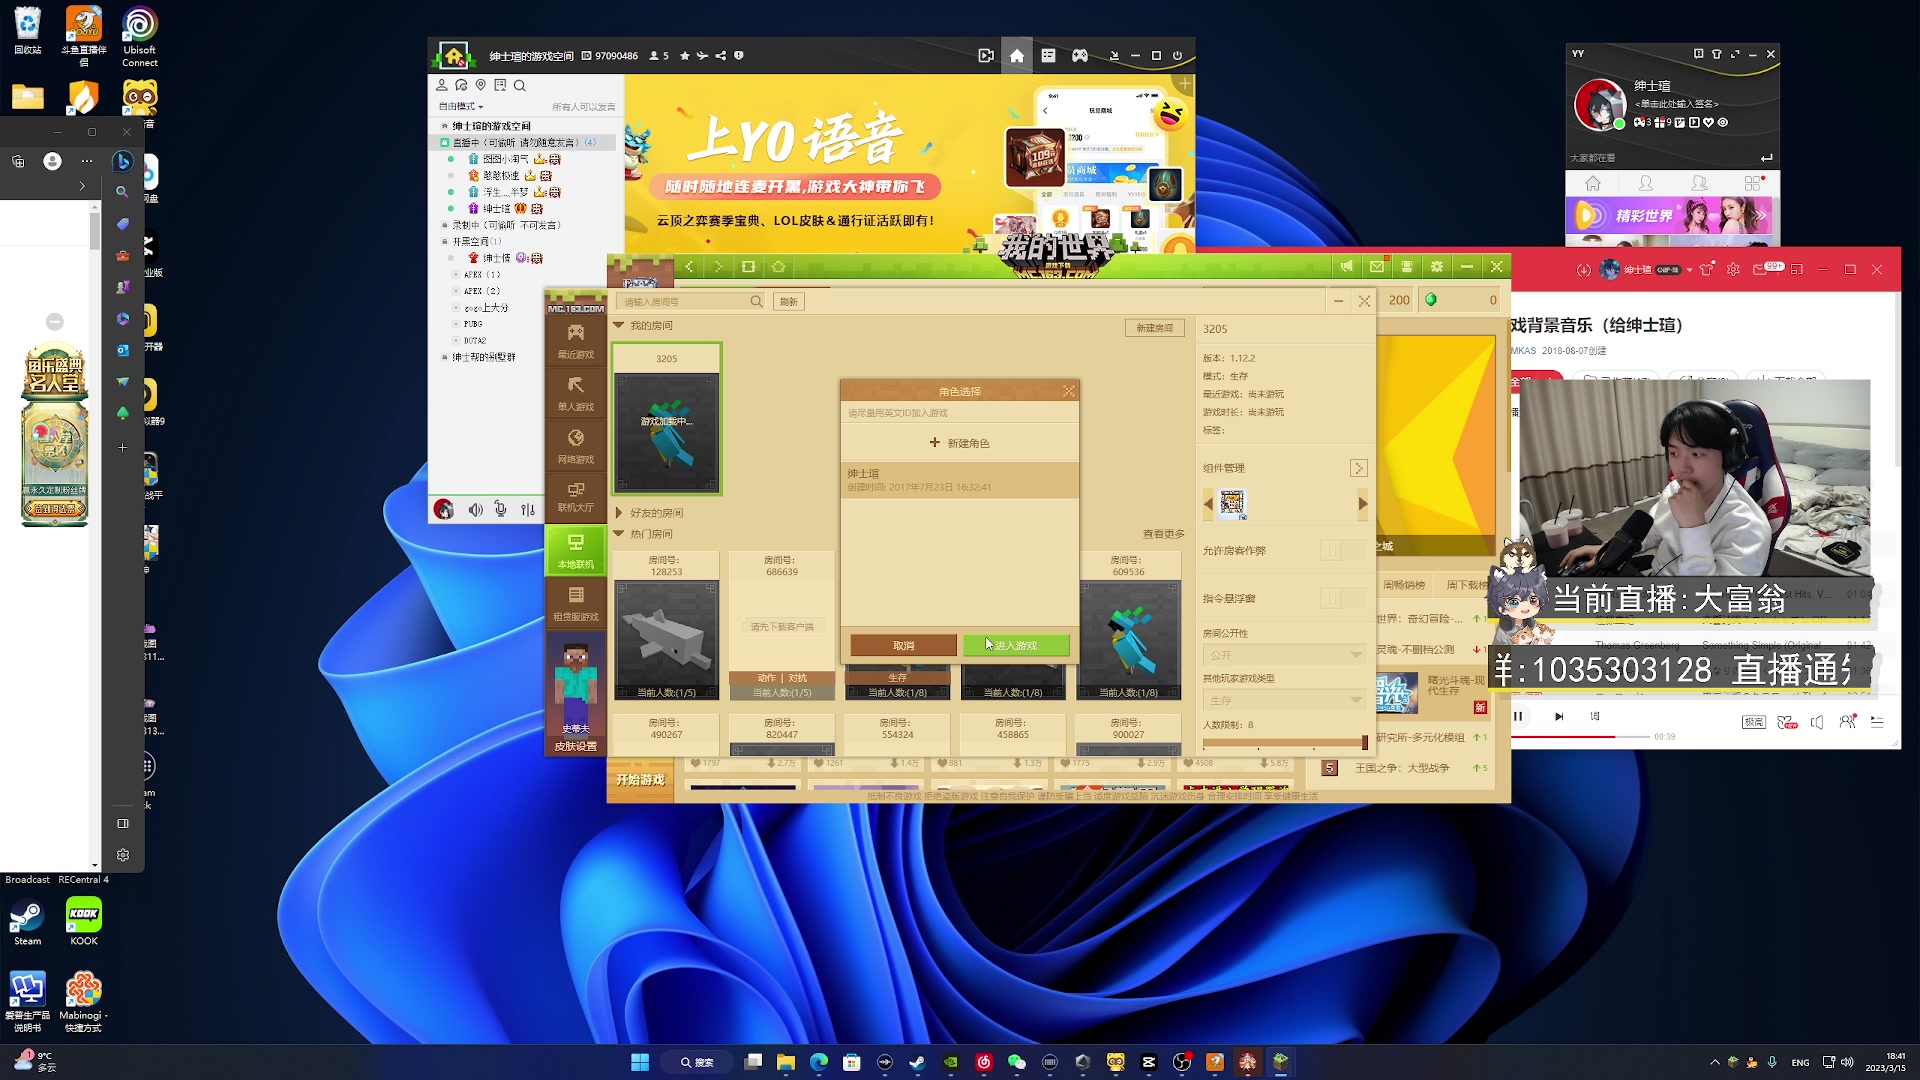The image size is (1920, 1080).
Task: Open 最近游戏 in Minecraft sidebar
Action: tap(575, 340)
